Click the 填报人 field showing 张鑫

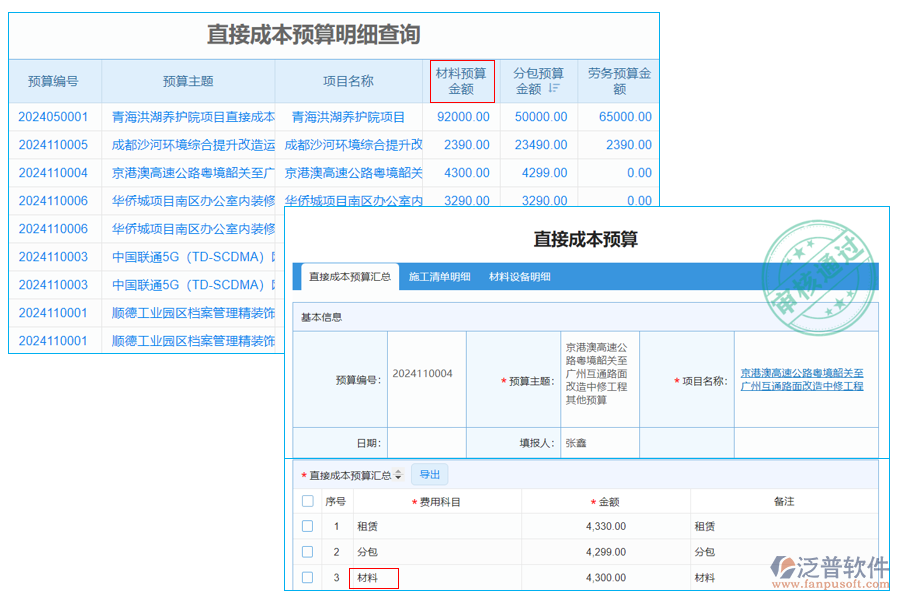[600, 443]
